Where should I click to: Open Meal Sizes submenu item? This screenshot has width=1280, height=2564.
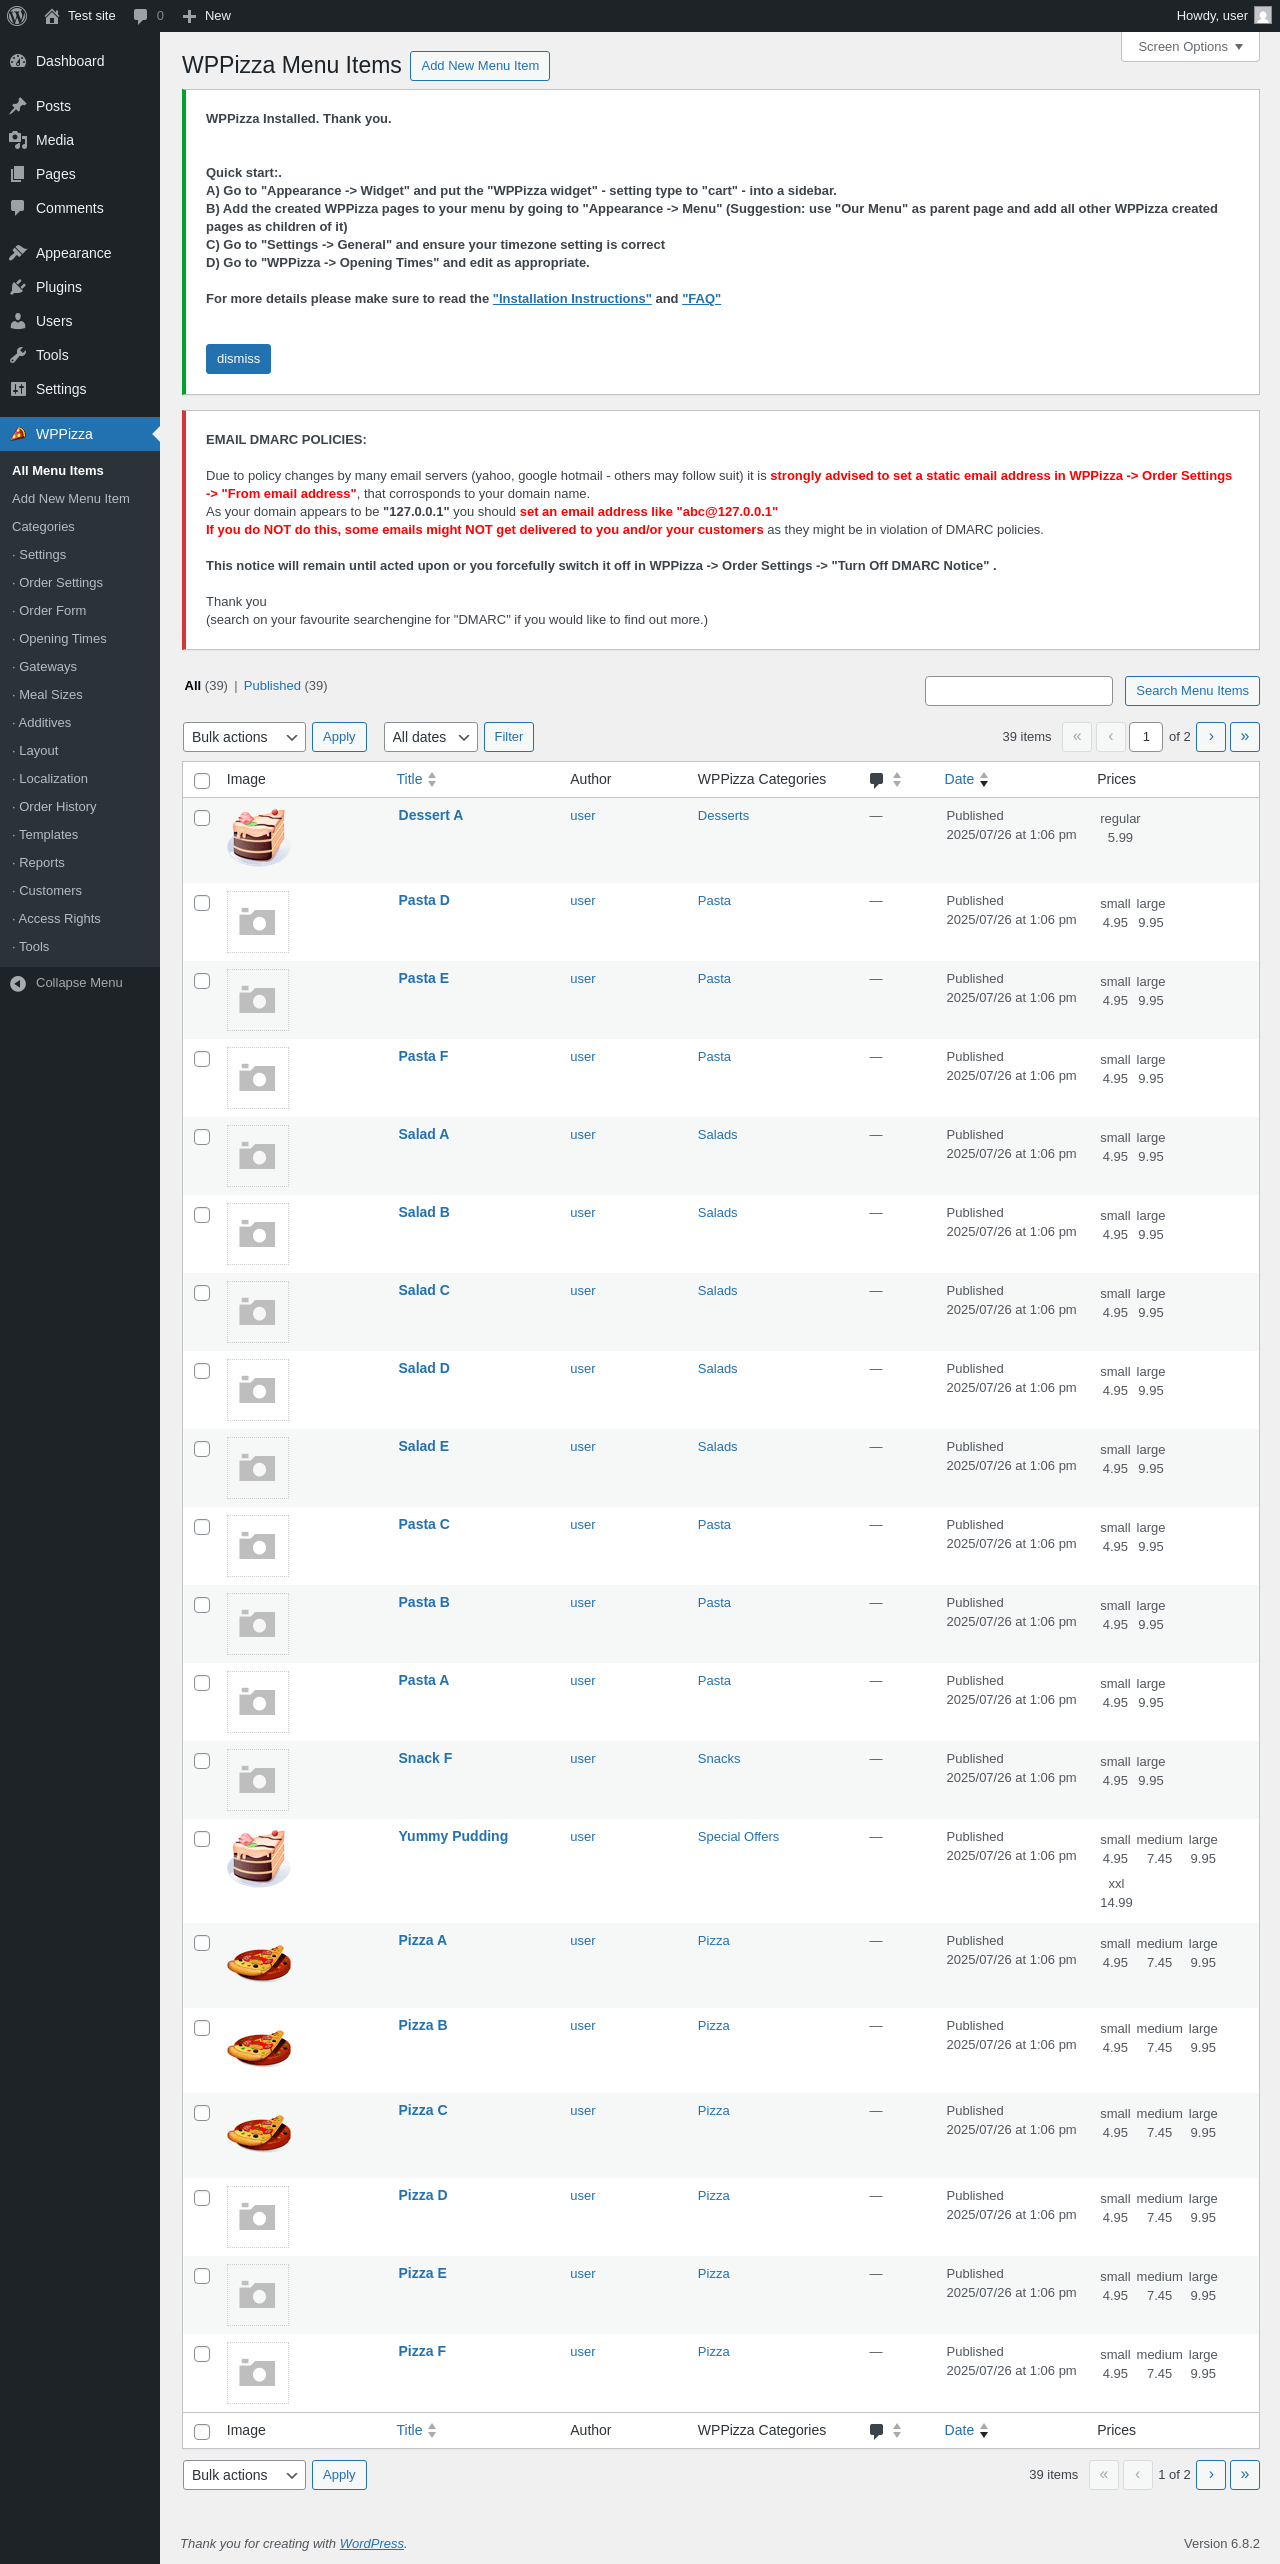point(50,695)
